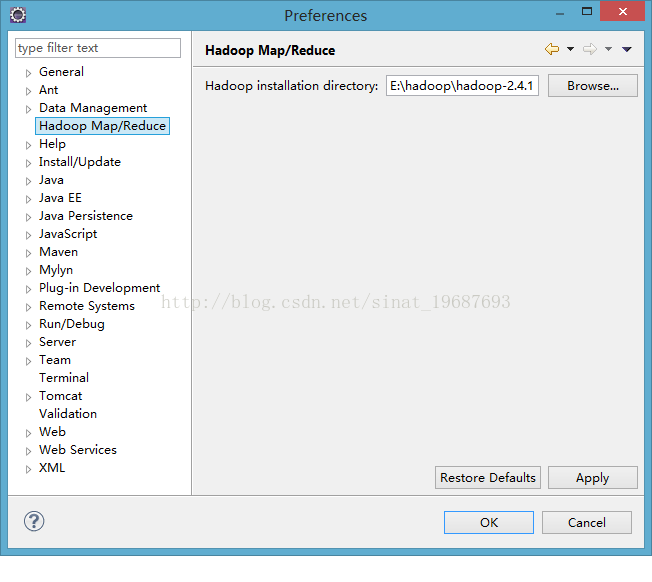This screenshot has width=652, height=582.
Task: Expand the Team node
Action: (x=28, y=361)
